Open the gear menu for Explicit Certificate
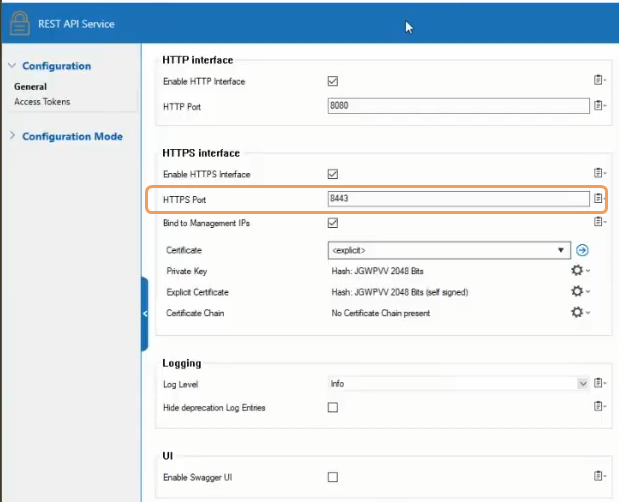Image resolution: width=619 pixels, height=502 pixels. [577, 291]
